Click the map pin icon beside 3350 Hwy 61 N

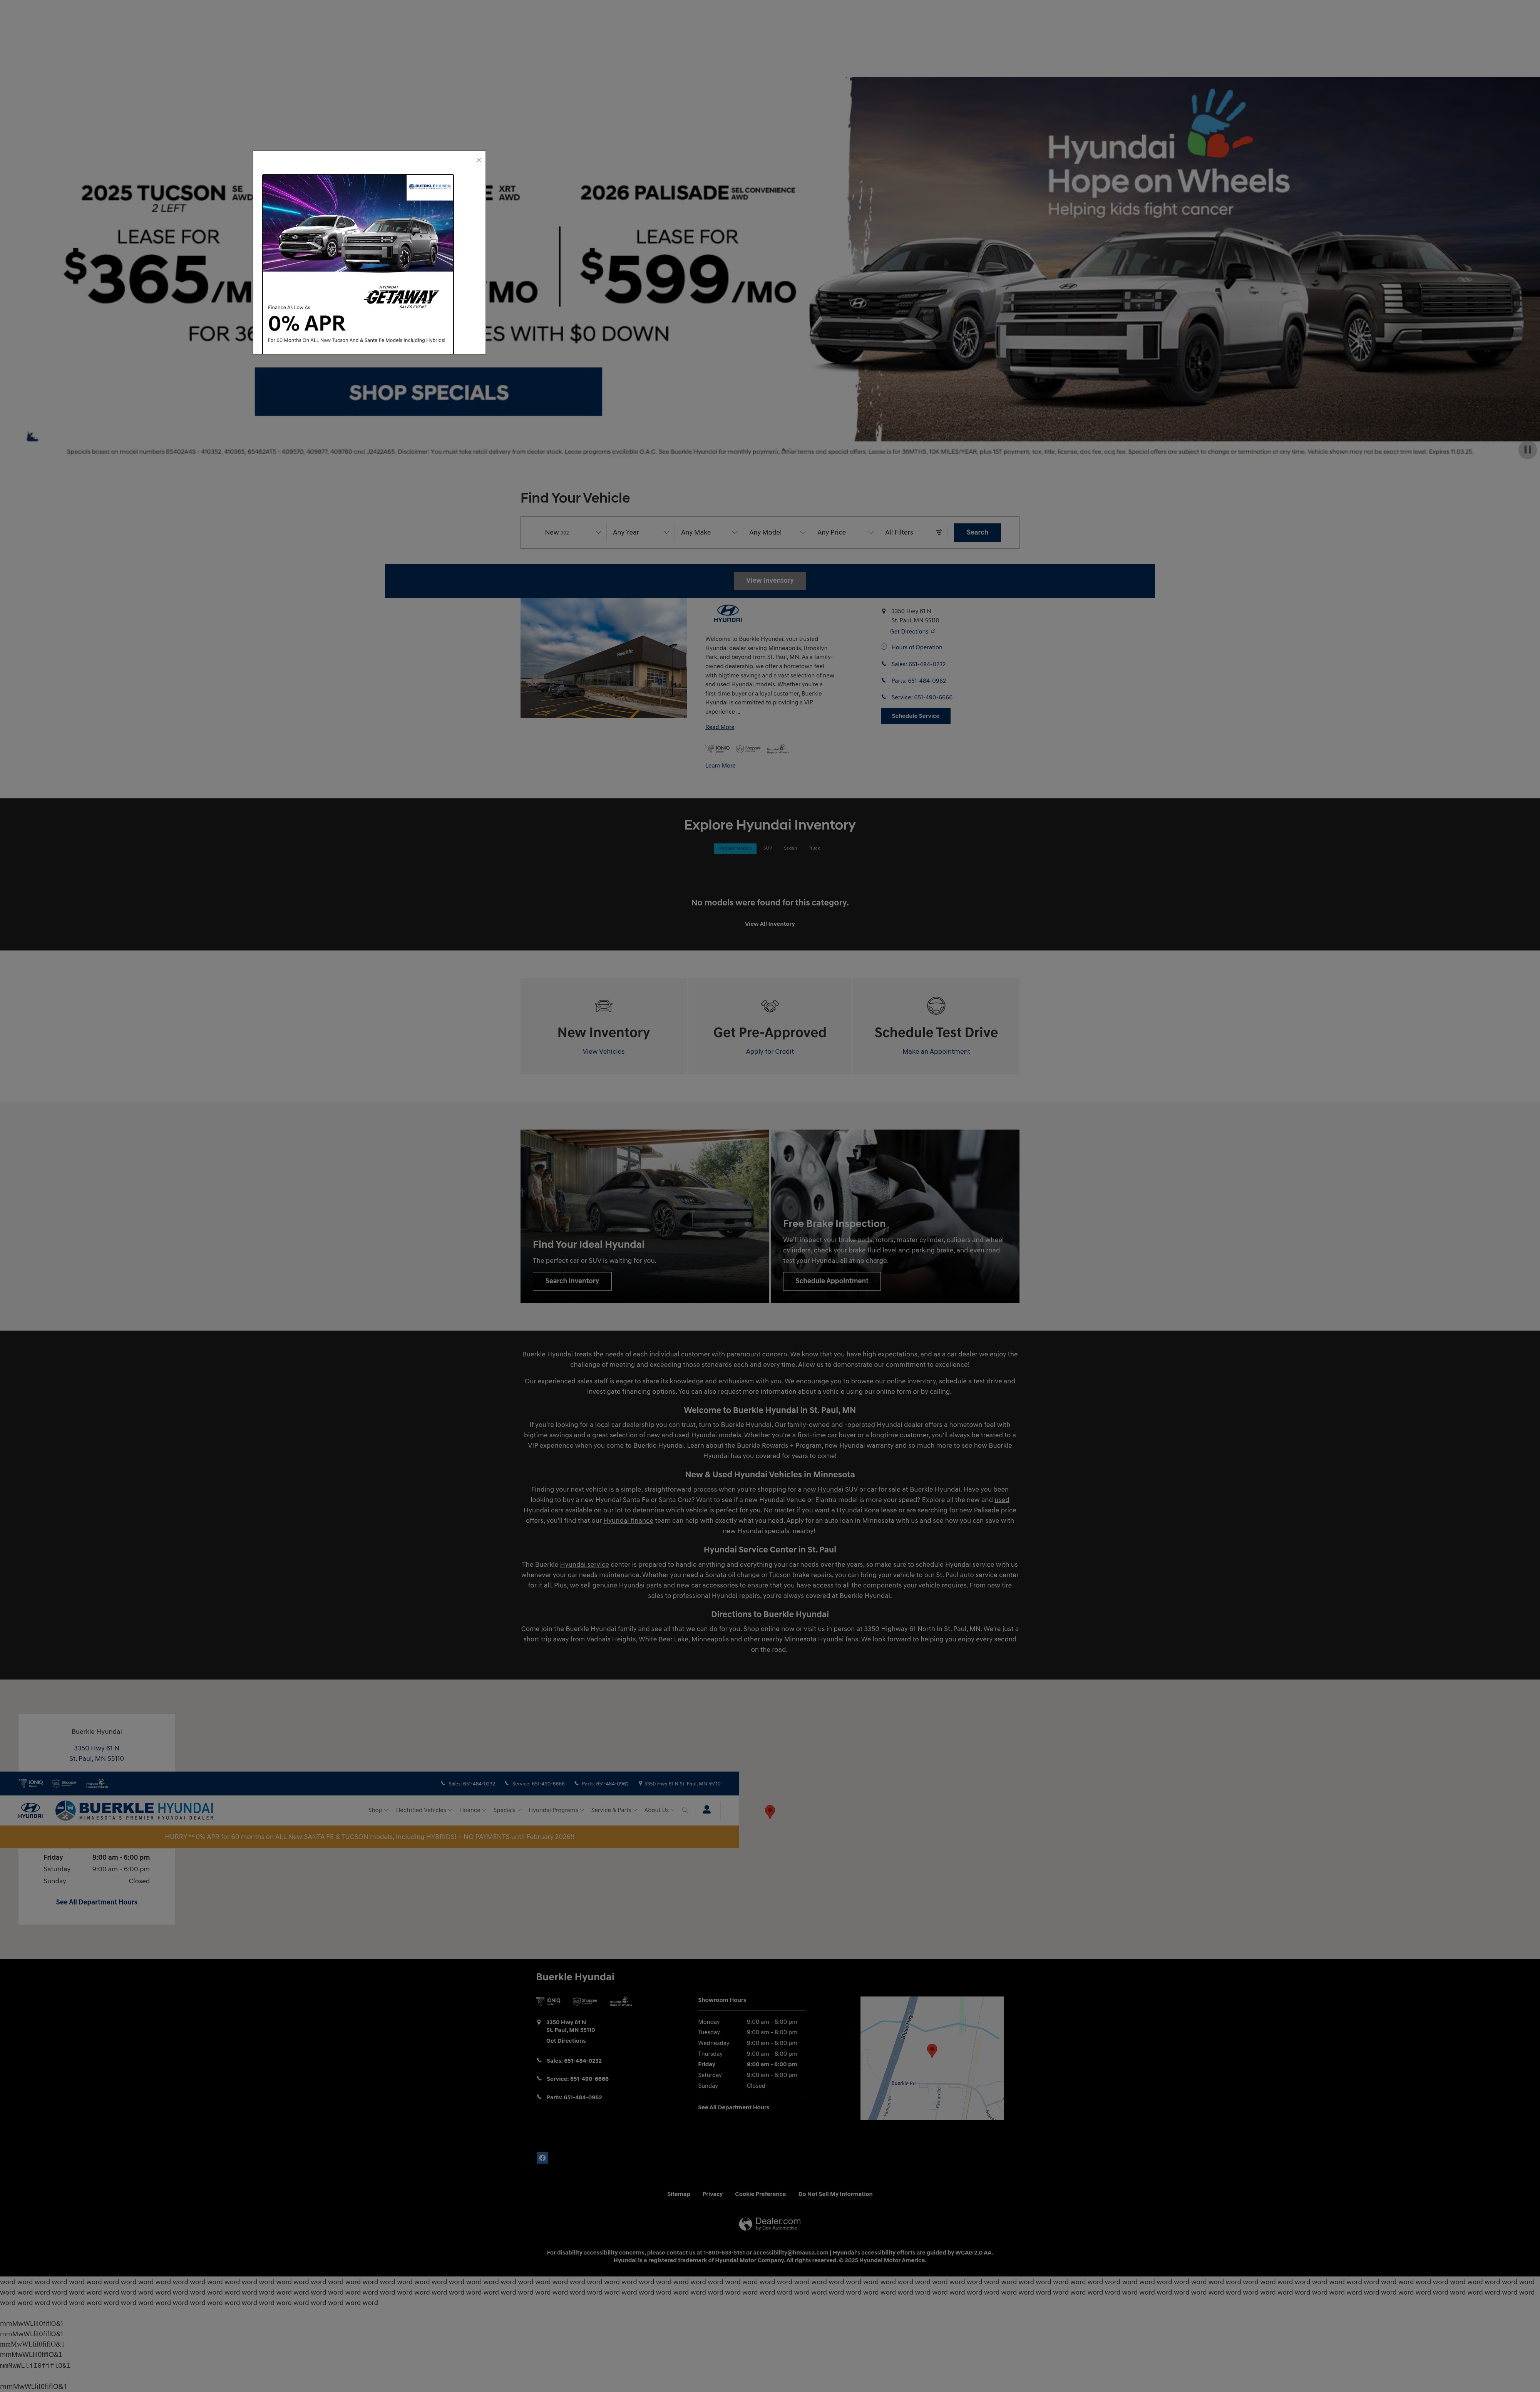pos(884,611)
